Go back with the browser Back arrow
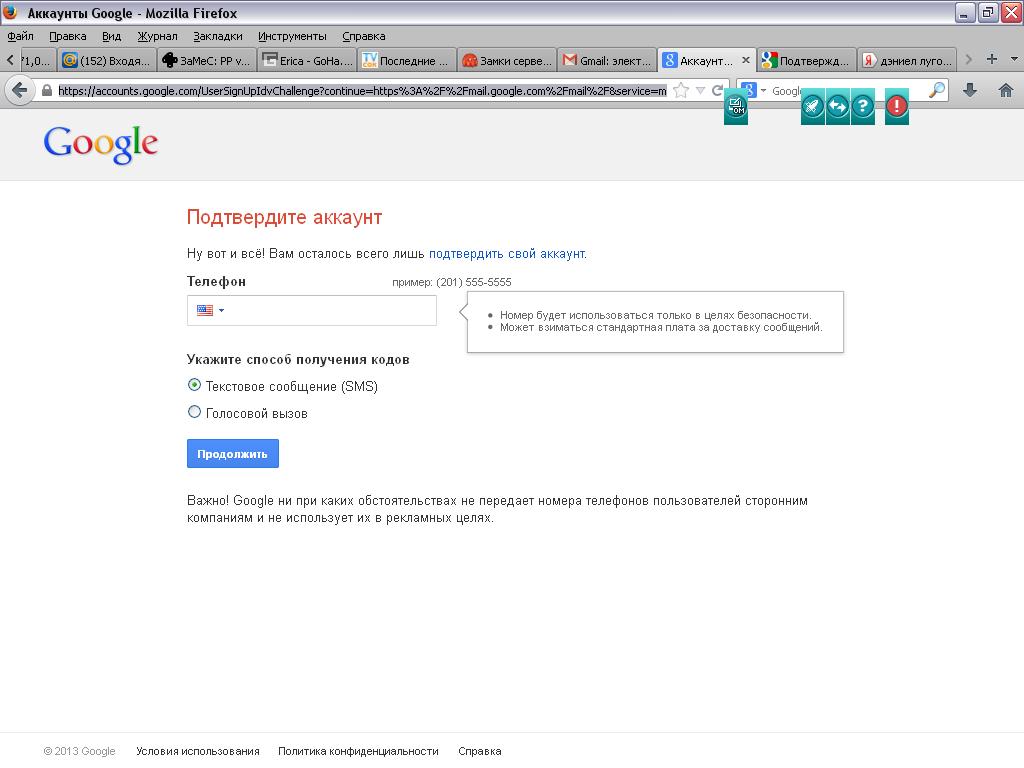1024x768 pixels. [x=20, y=91]
